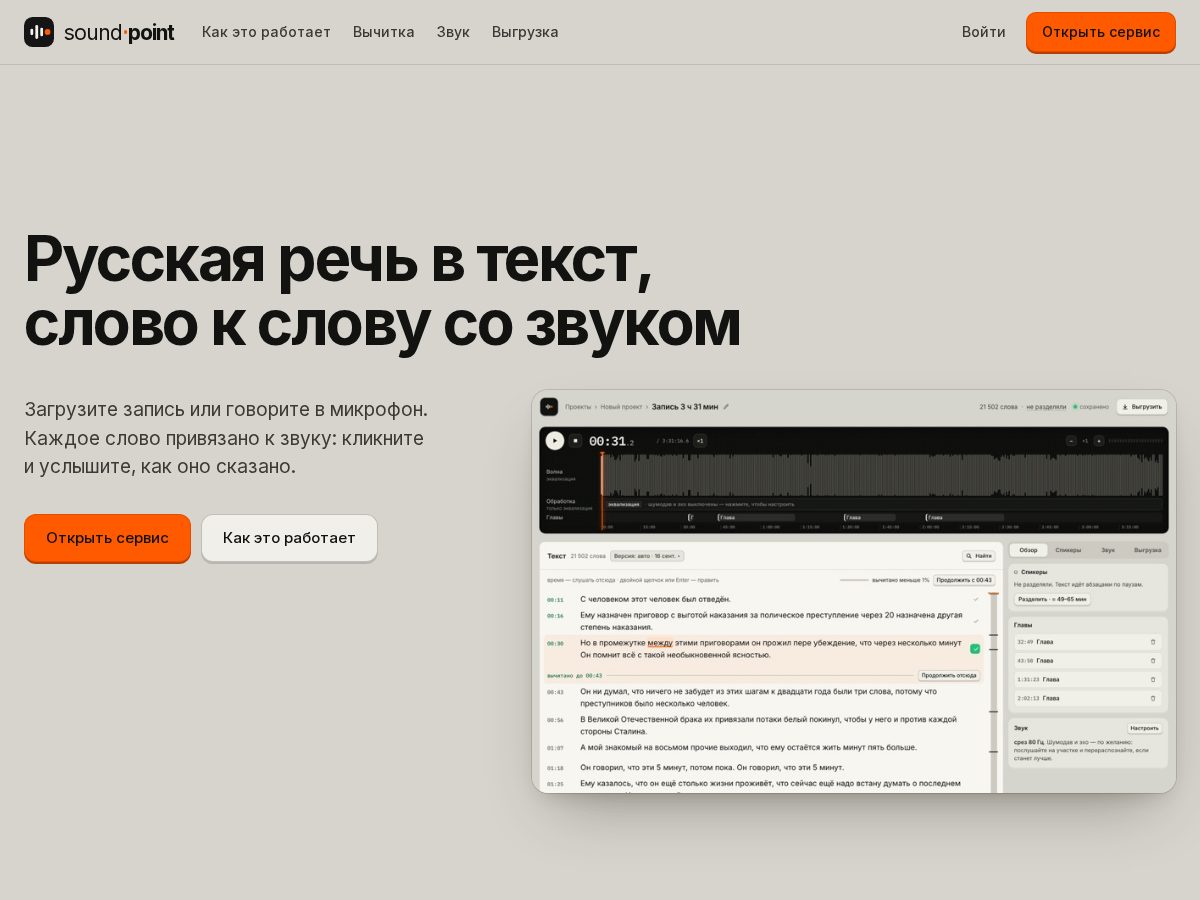Click the «Войти» login link

pyautogui.click(x=984, y=32)
